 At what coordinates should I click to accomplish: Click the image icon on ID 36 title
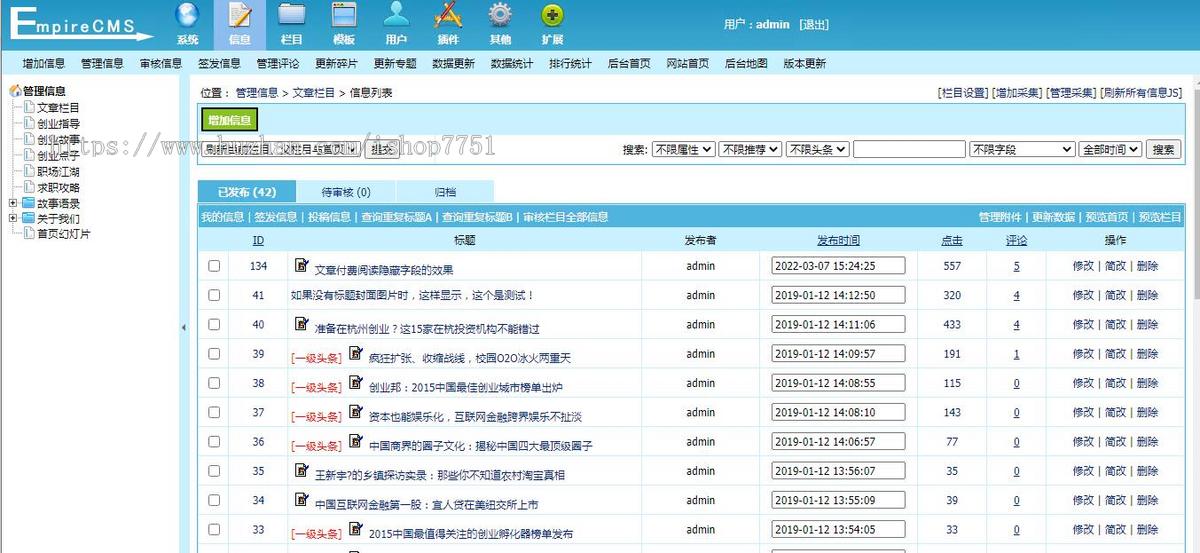click(x=356, y=441)
